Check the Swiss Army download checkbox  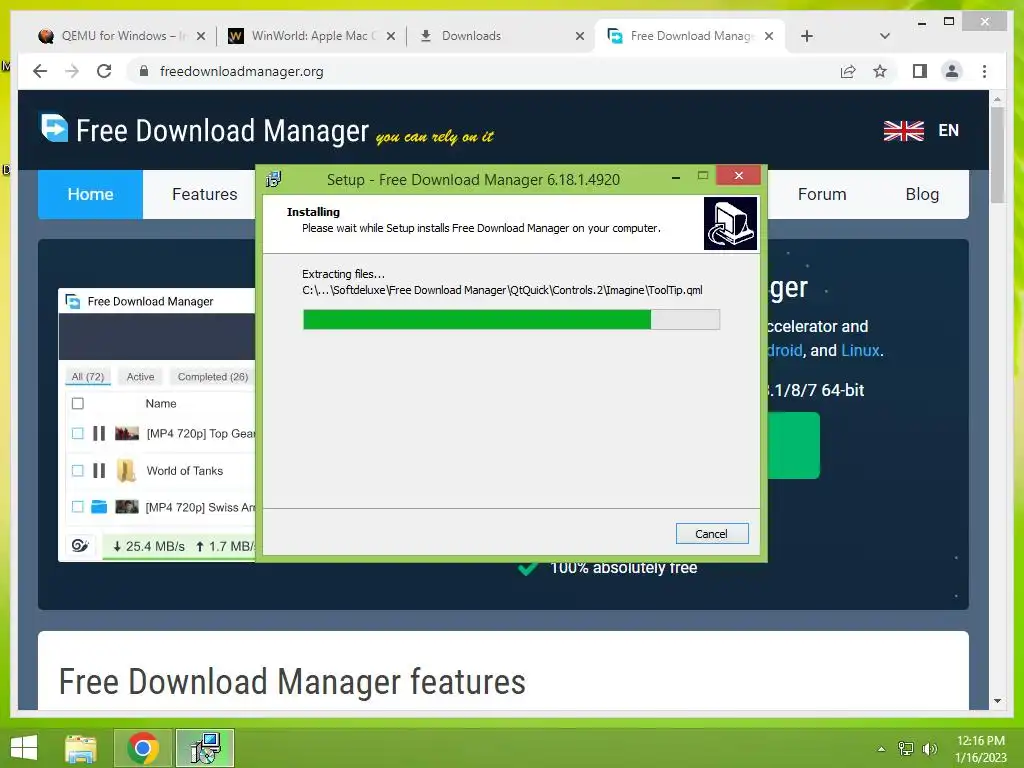click(78, 507)
